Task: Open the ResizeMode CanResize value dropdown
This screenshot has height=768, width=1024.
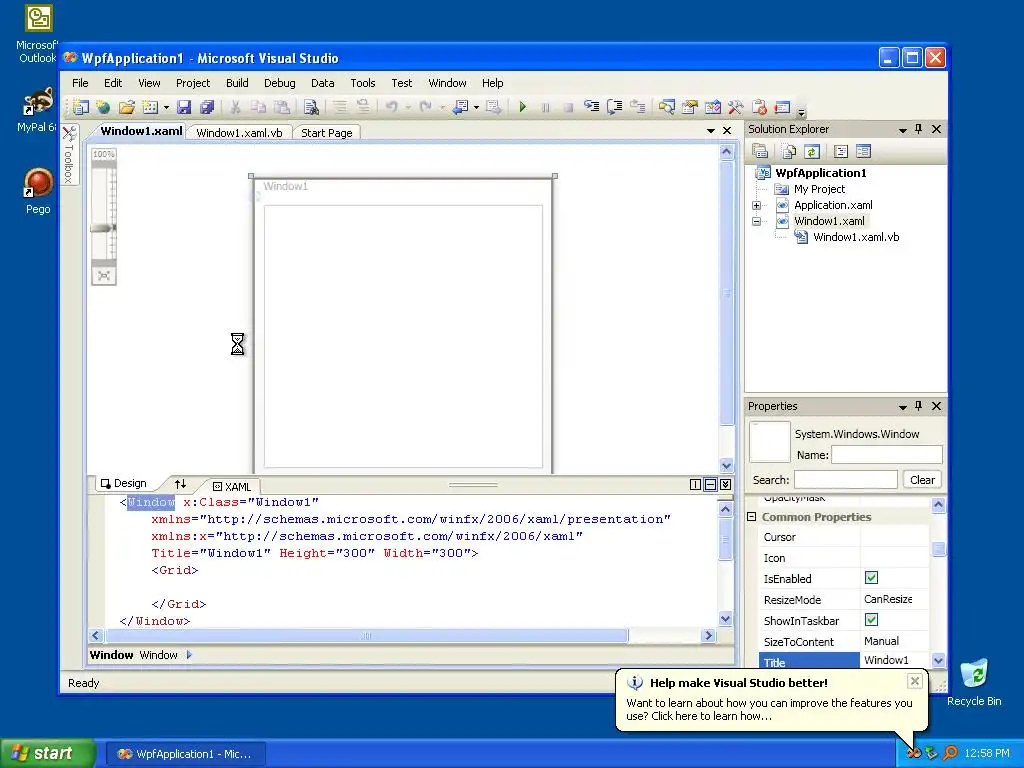Action: [x=893, y=599]
